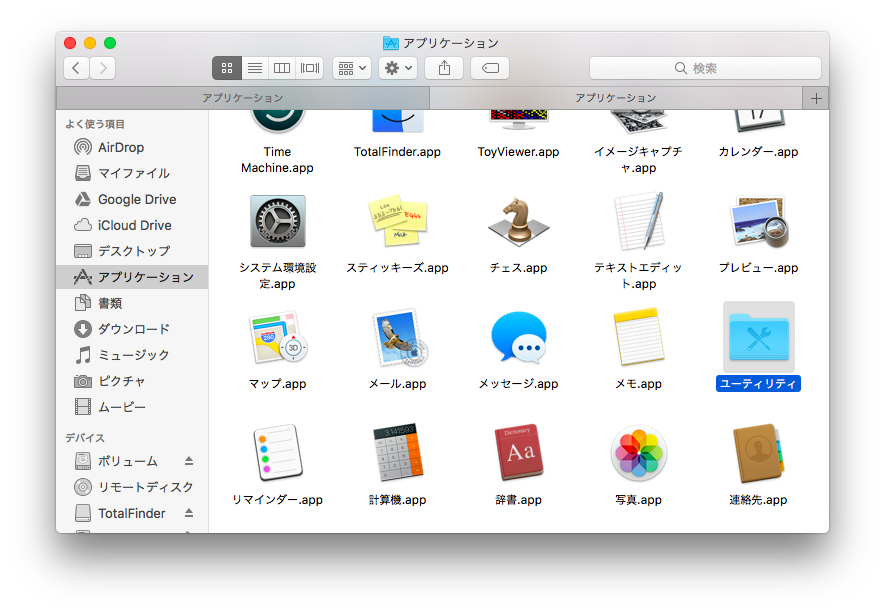Select the Notes yellow notepad icon
Image resolution: width=885 pixels, height=613 pixels.
638,338
